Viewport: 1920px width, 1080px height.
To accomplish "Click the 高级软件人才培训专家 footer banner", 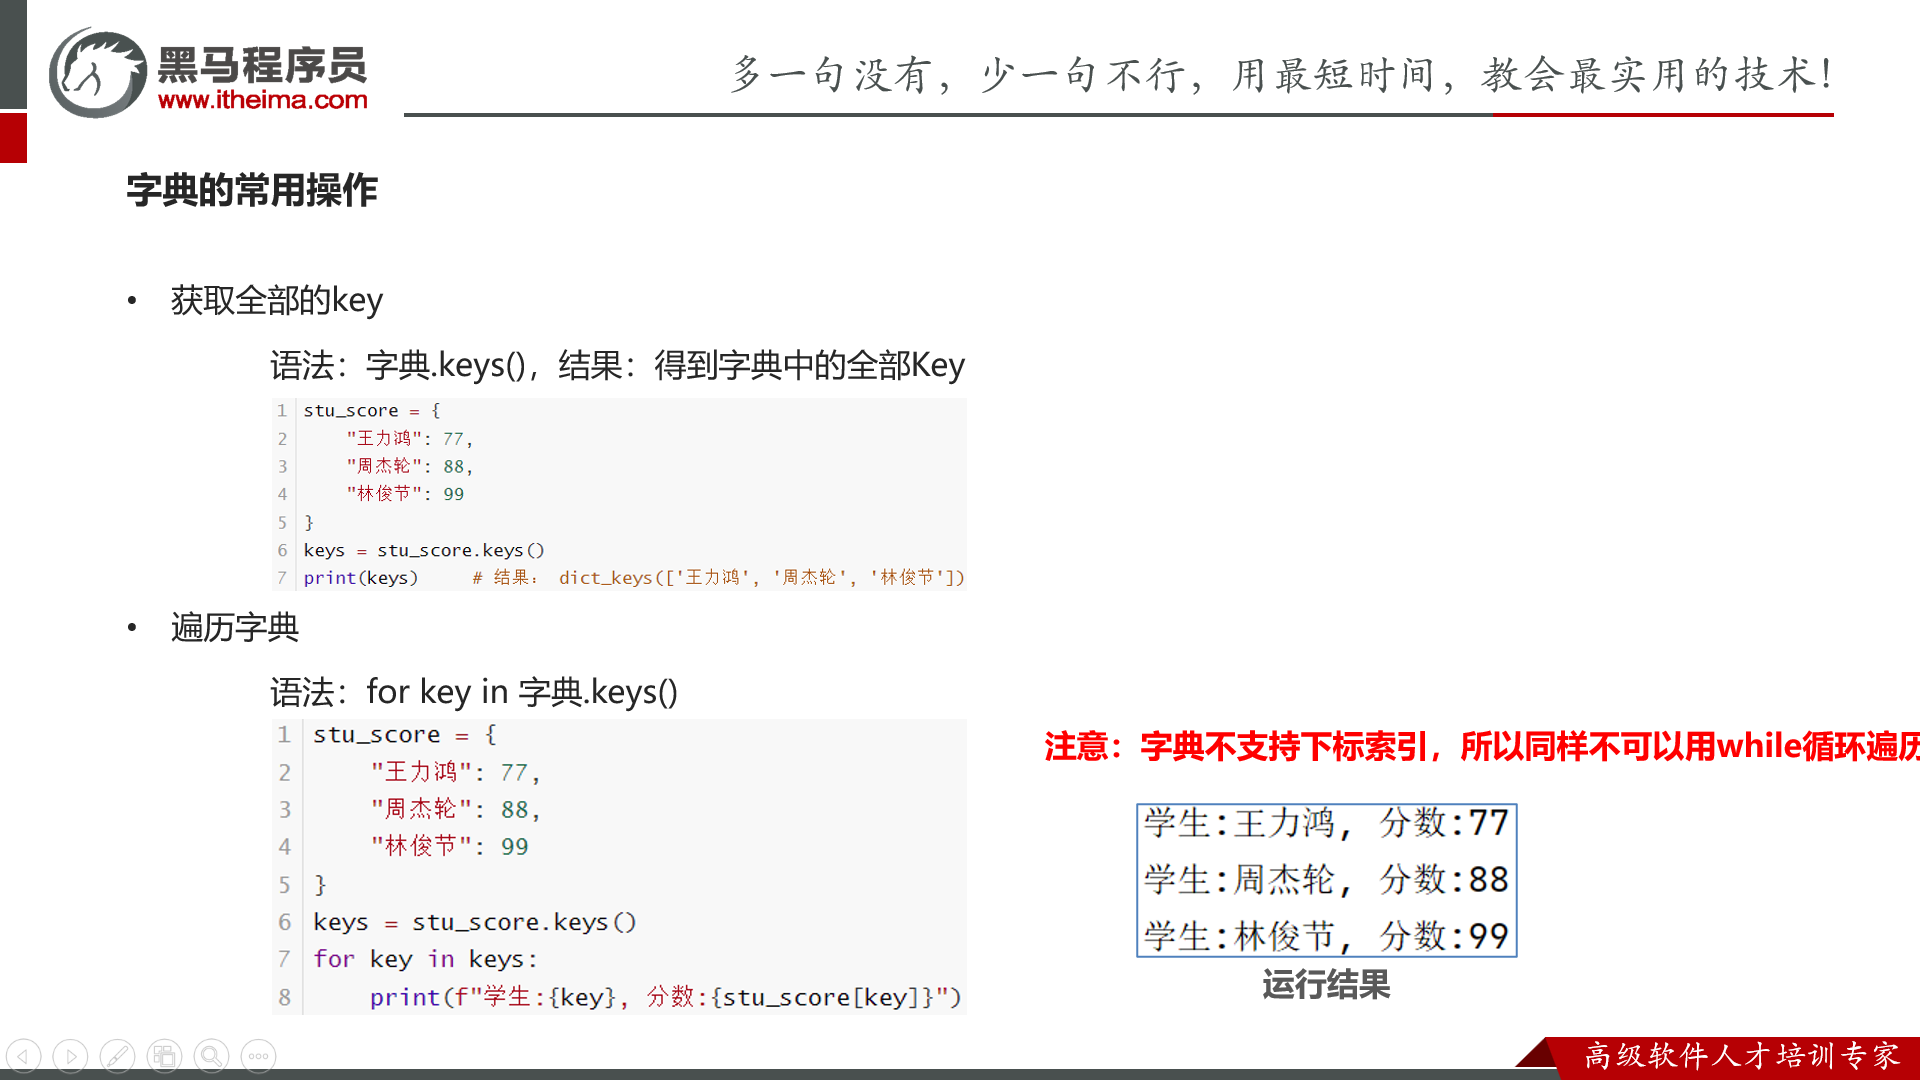I will tap(1740, 1056).
